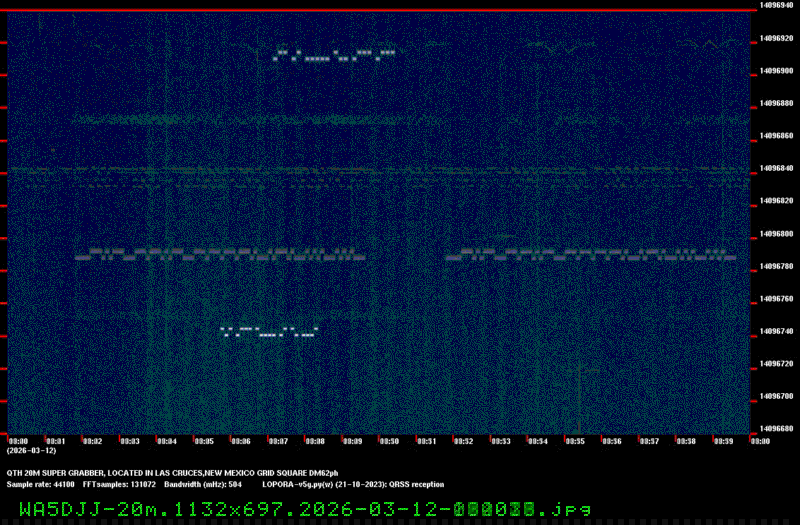The image size is (800, 525).
Task: Click the 14096740 frequency label
Action: point(777,331)
